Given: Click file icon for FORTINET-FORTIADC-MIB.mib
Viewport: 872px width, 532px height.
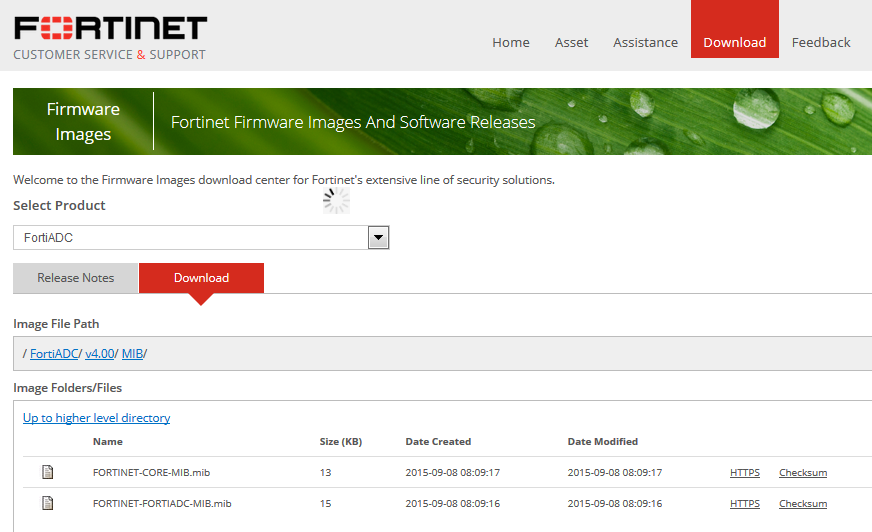Looking at the screenshot, I should click(x=48, y=503).
